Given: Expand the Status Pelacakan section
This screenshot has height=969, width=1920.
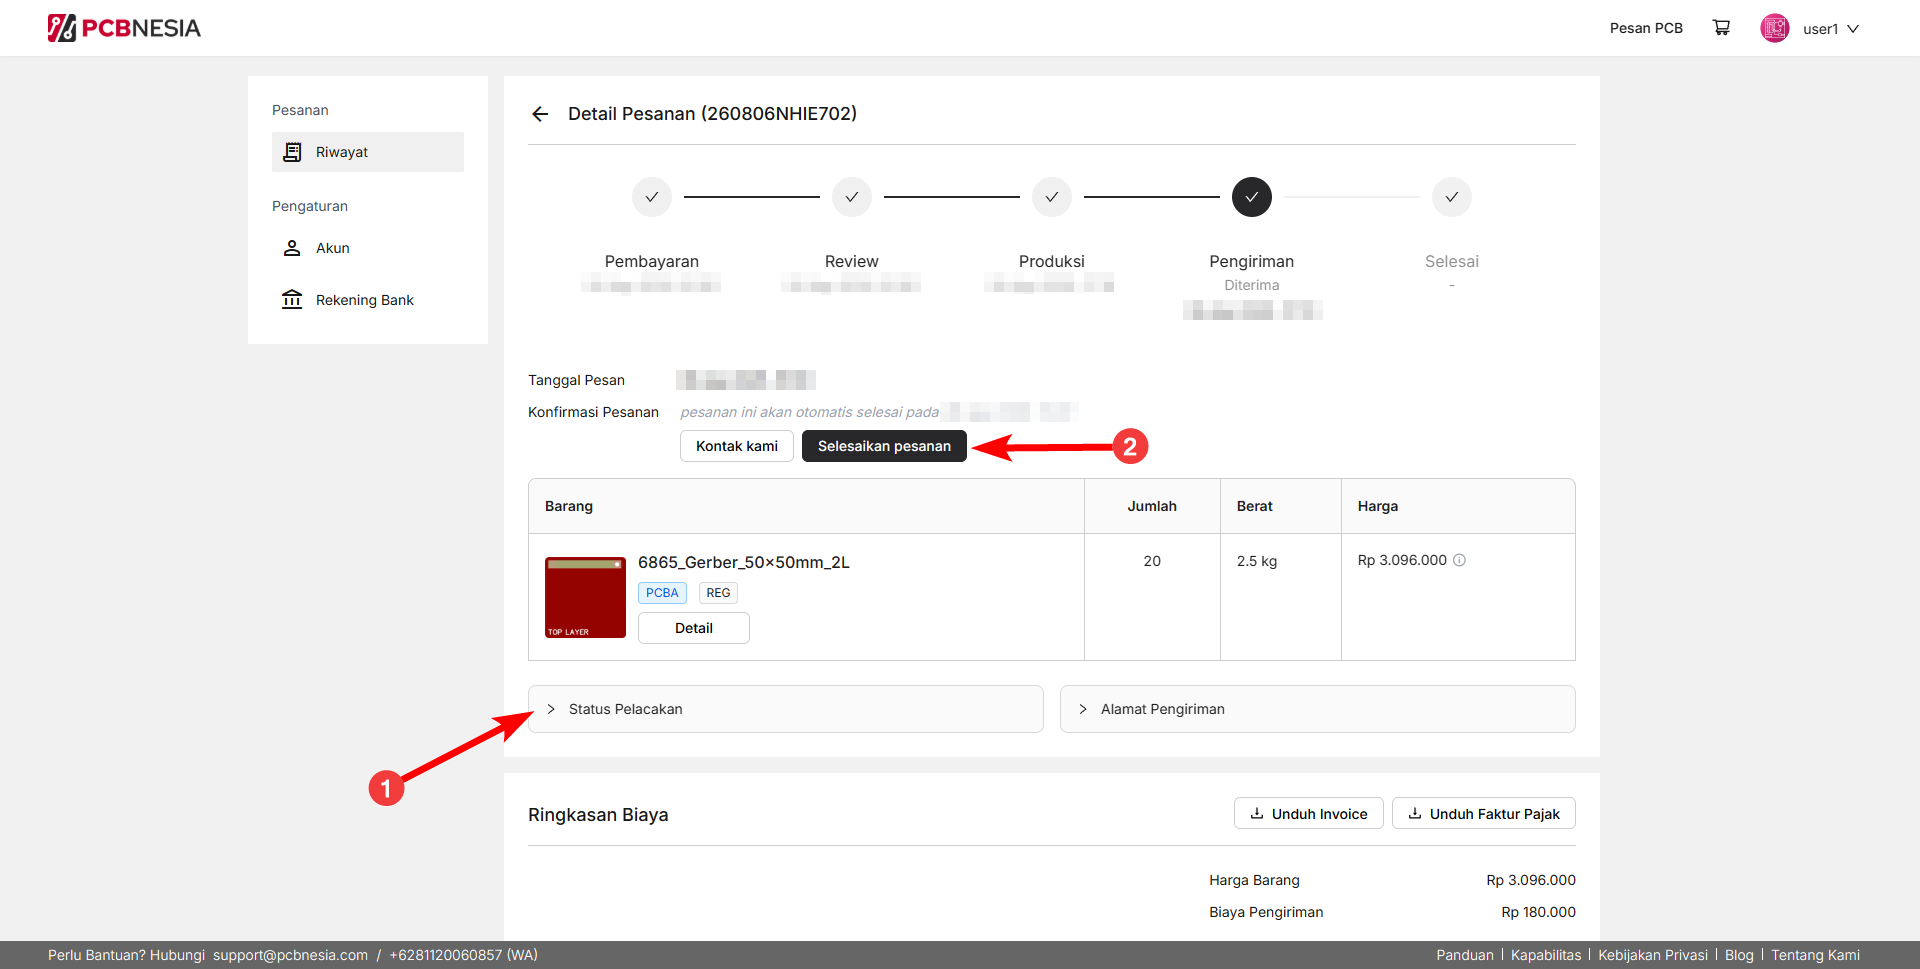Looking at the screenshot, I should [786, 709].
